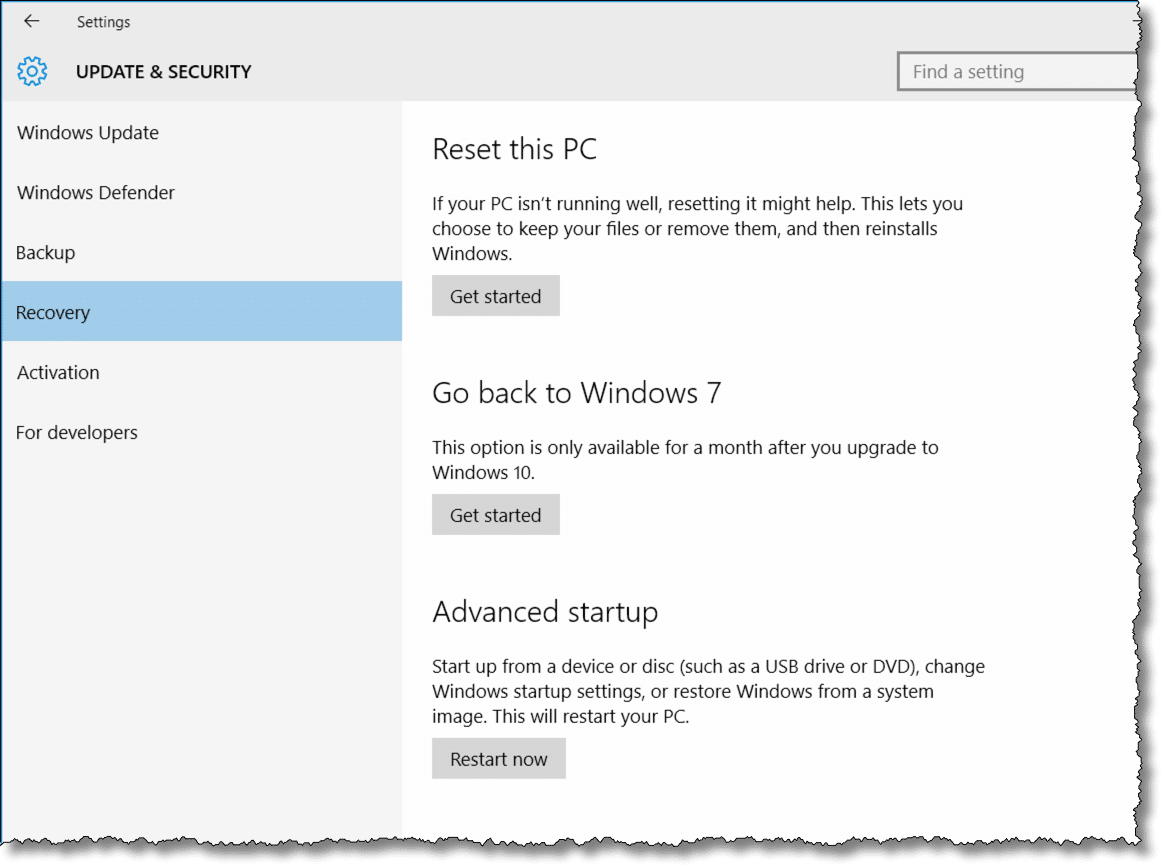Click the Advanced startup heading
The width and height of the screenshot is (1163, 867).
[545, 612]
